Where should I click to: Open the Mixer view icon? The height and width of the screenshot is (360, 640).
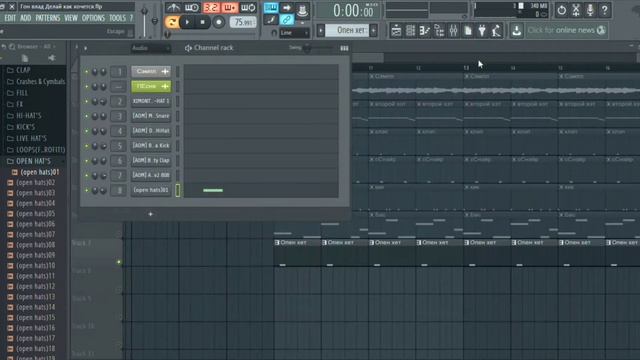[x=453, y=31]
